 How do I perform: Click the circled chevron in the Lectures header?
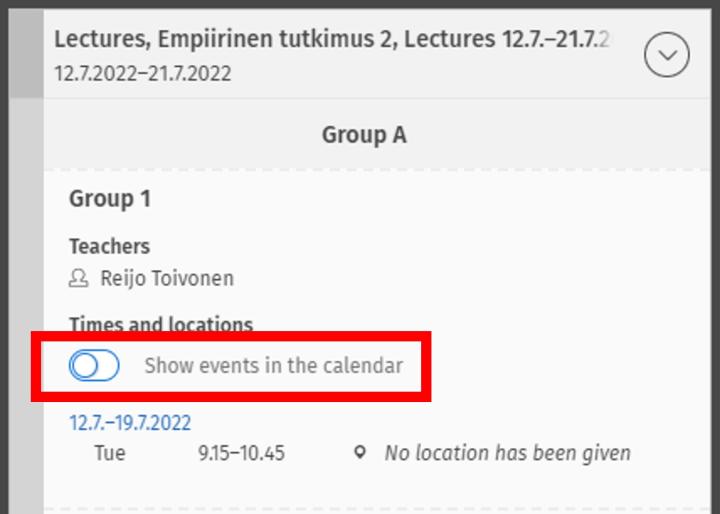point(666,55)
